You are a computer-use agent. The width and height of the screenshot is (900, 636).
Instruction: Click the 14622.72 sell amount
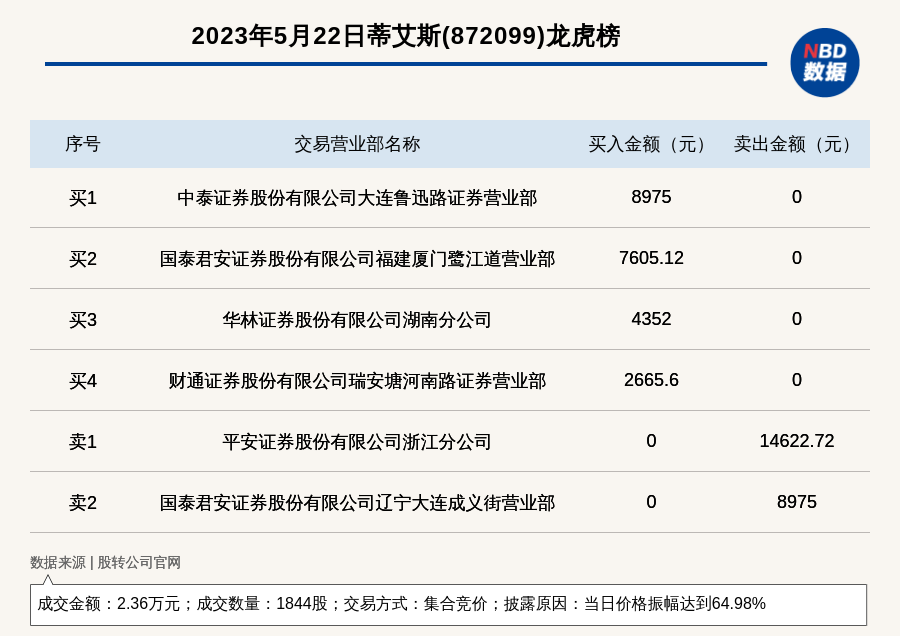pyautogui.click(x=797, y=441)
